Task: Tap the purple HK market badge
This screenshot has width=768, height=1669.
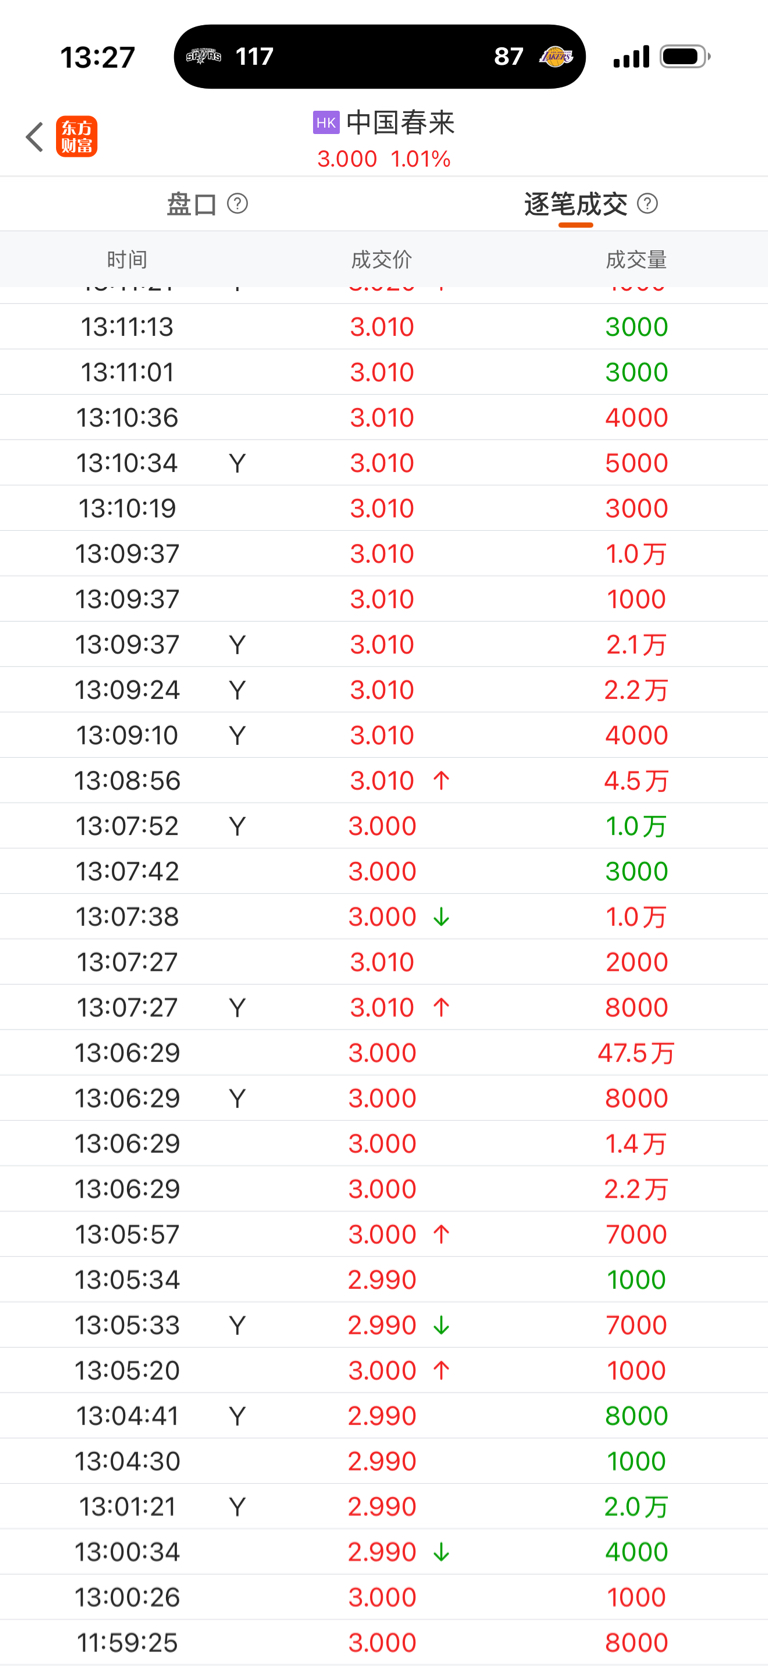Action: pyautogui.click(x=326, y=123)
